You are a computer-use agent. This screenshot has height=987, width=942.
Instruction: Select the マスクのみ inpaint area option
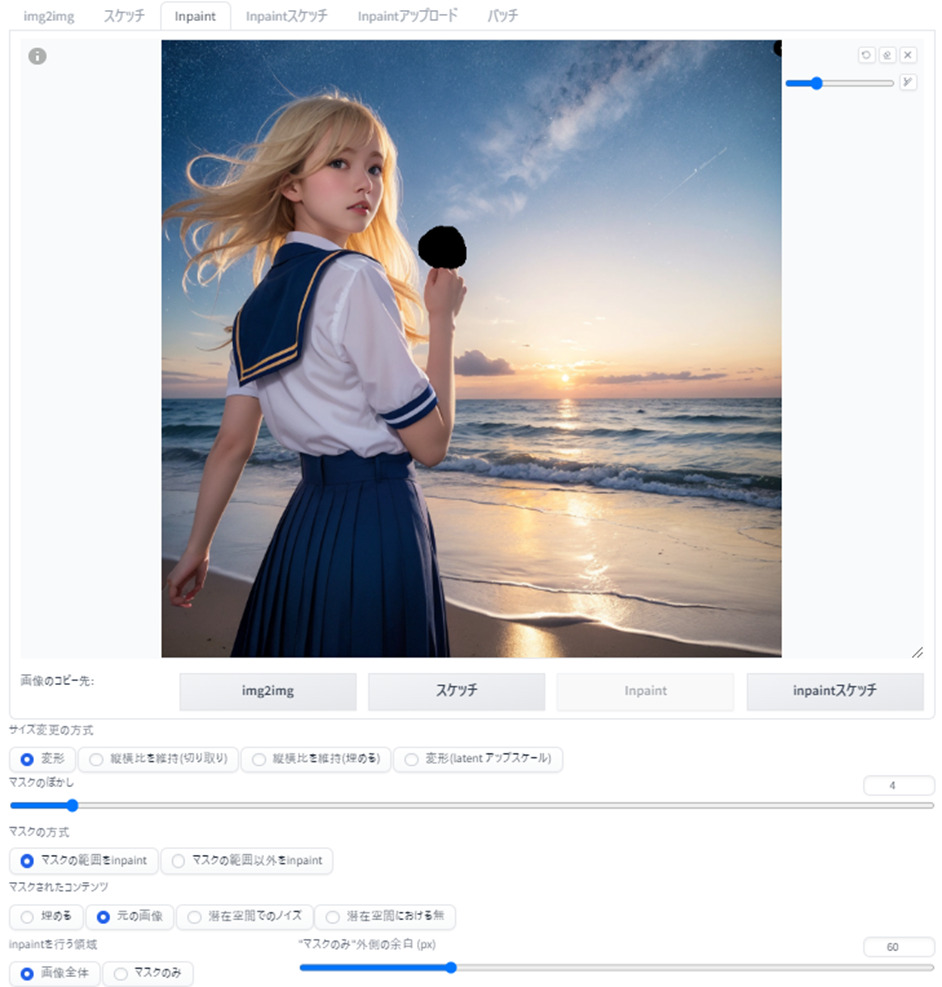click(149, 975)
